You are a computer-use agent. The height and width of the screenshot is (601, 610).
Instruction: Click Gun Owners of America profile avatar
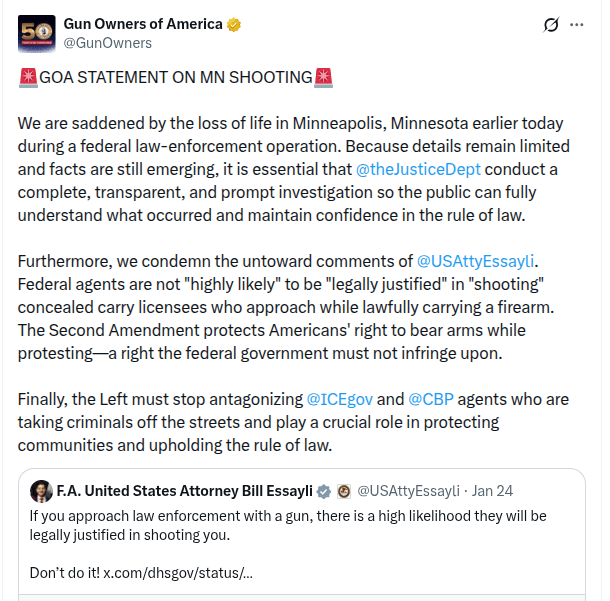(36, 33)
